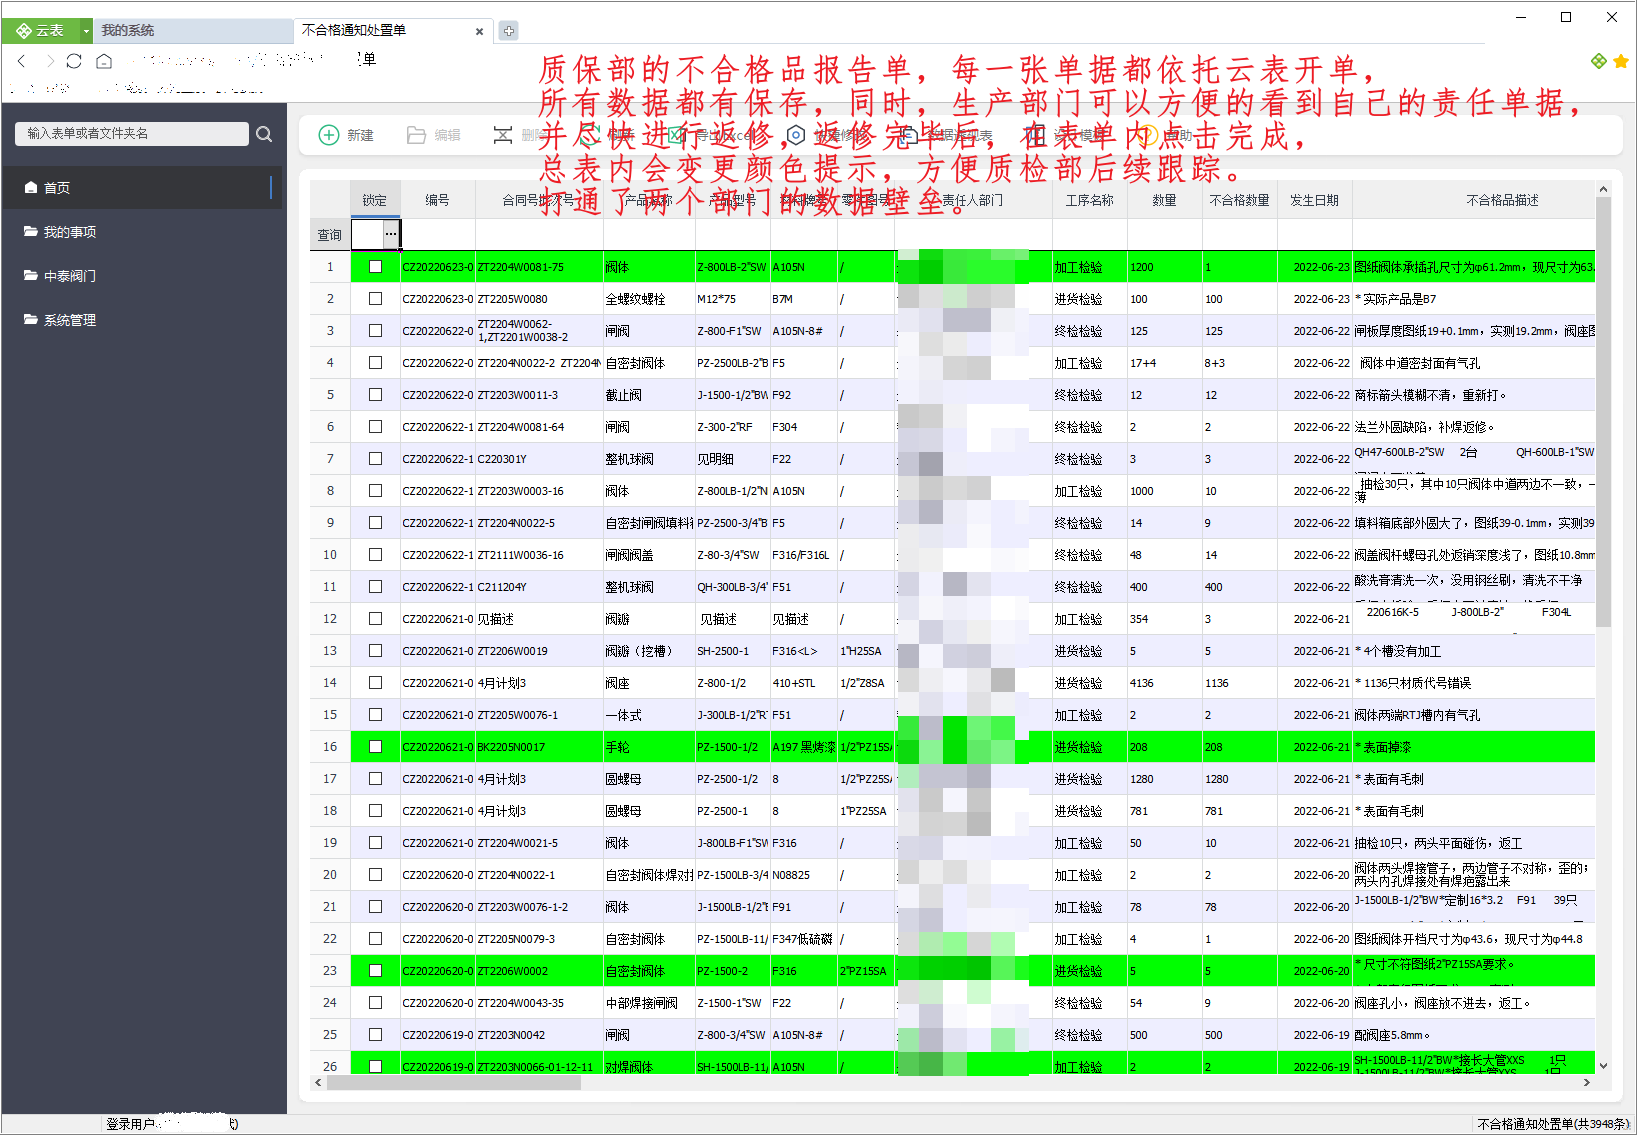Image resolution: width=1637 pixels, height=1135 pixels.
Task: Select 首页 in the sidebar
Action: pyautogui.click(x=143, y=188)
